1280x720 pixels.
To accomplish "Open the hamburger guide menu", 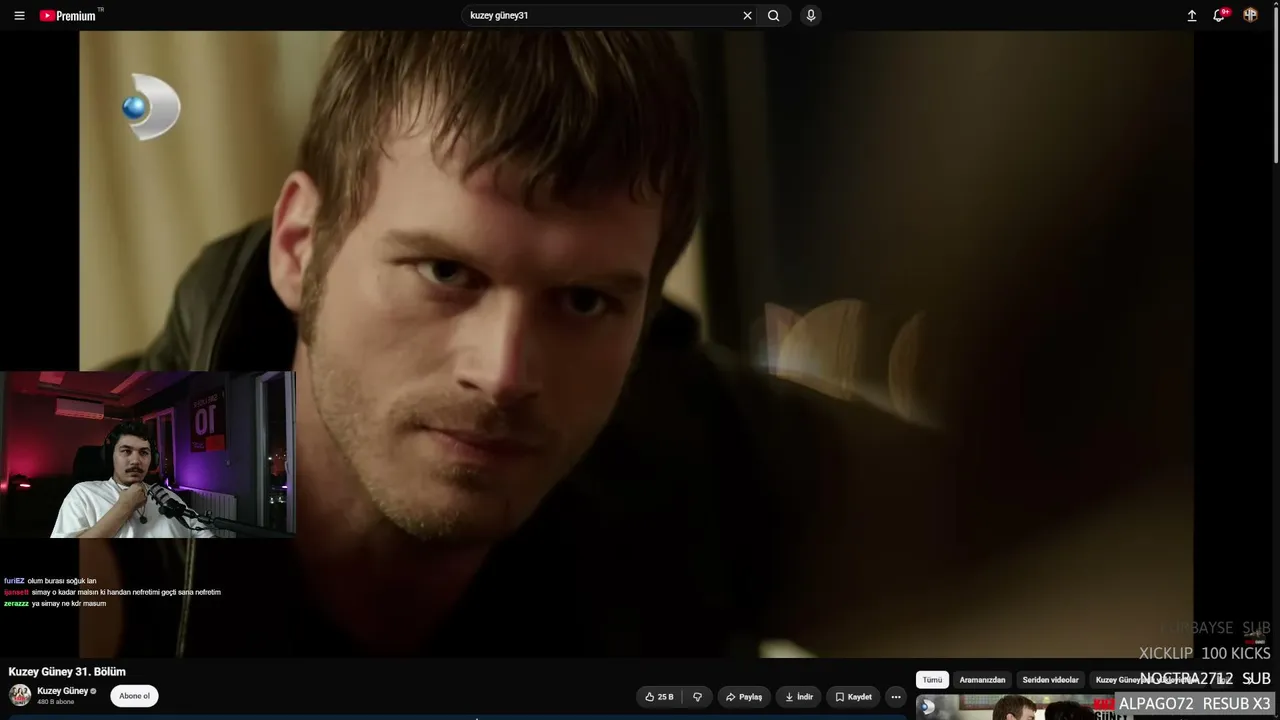I will [x=19, y=16].
